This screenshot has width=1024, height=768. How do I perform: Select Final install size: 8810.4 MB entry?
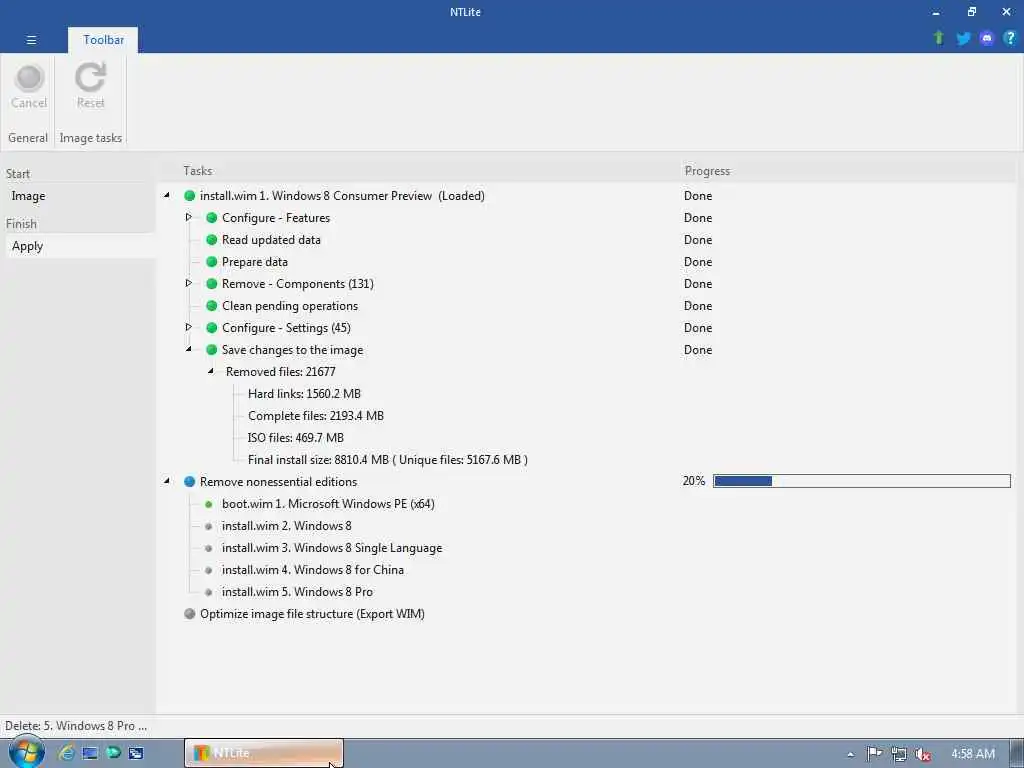388,460
